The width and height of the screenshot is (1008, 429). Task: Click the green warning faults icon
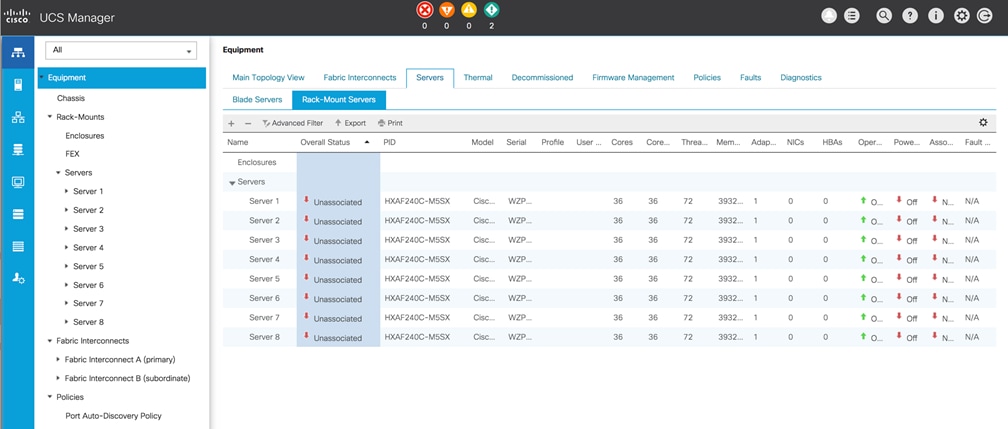point(491,10)
